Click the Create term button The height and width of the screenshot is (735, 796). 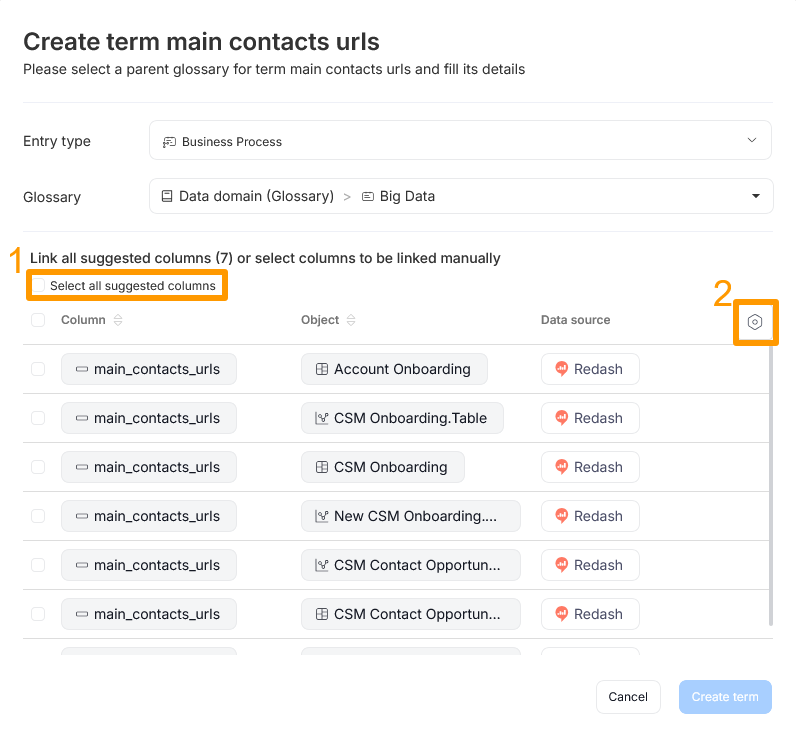pos(725,697)
